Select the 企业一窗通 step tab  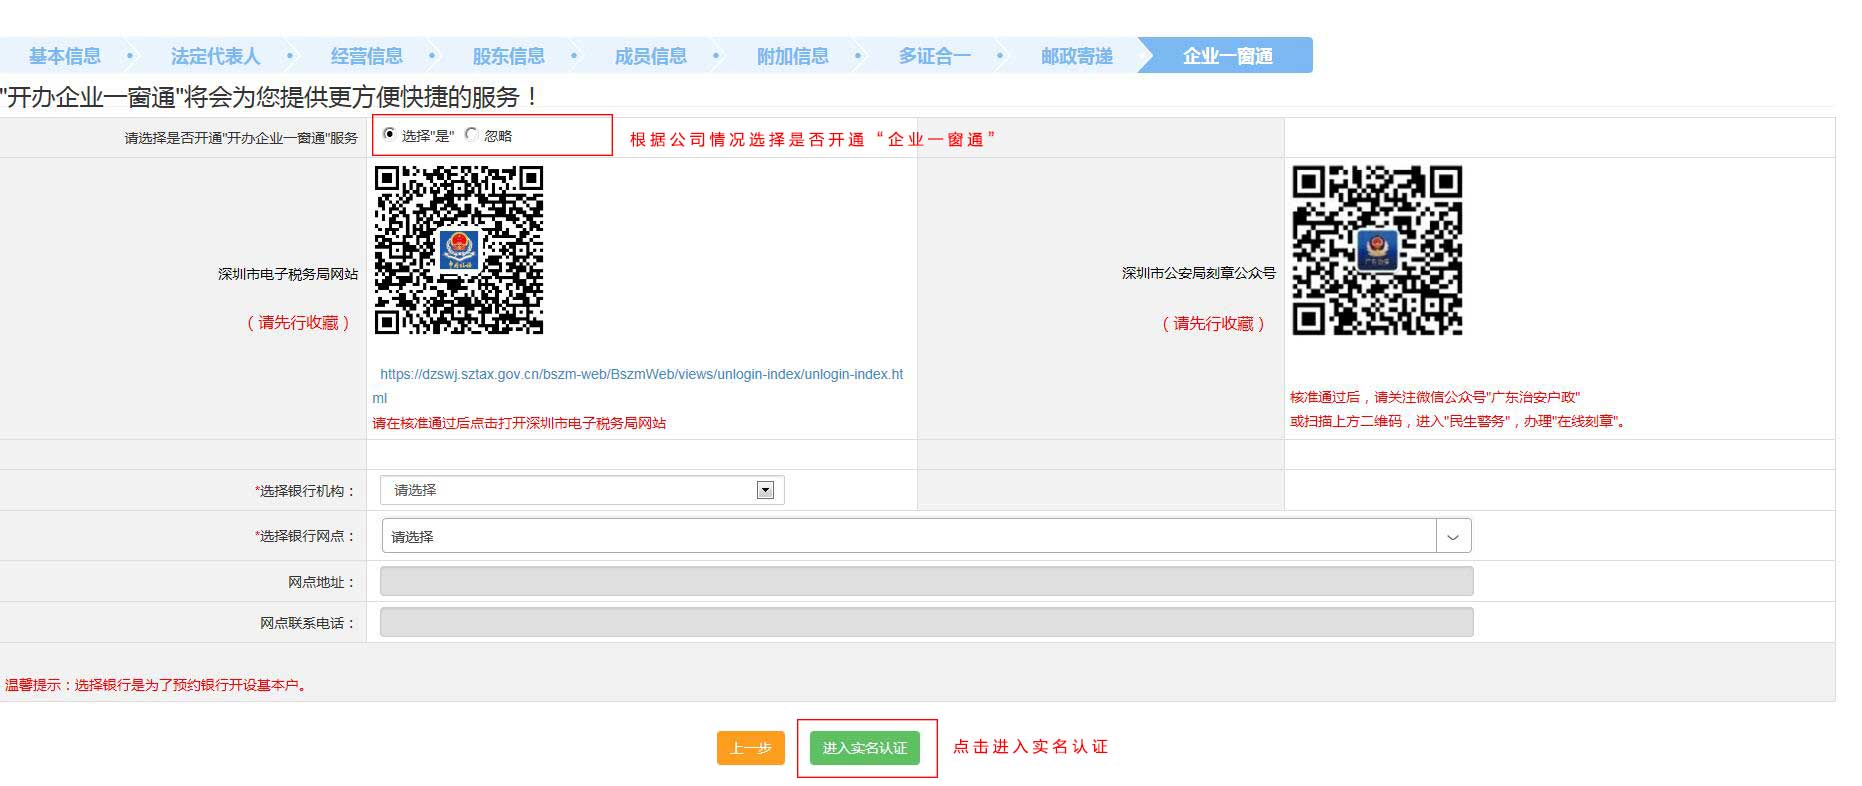pos(1227,56)
